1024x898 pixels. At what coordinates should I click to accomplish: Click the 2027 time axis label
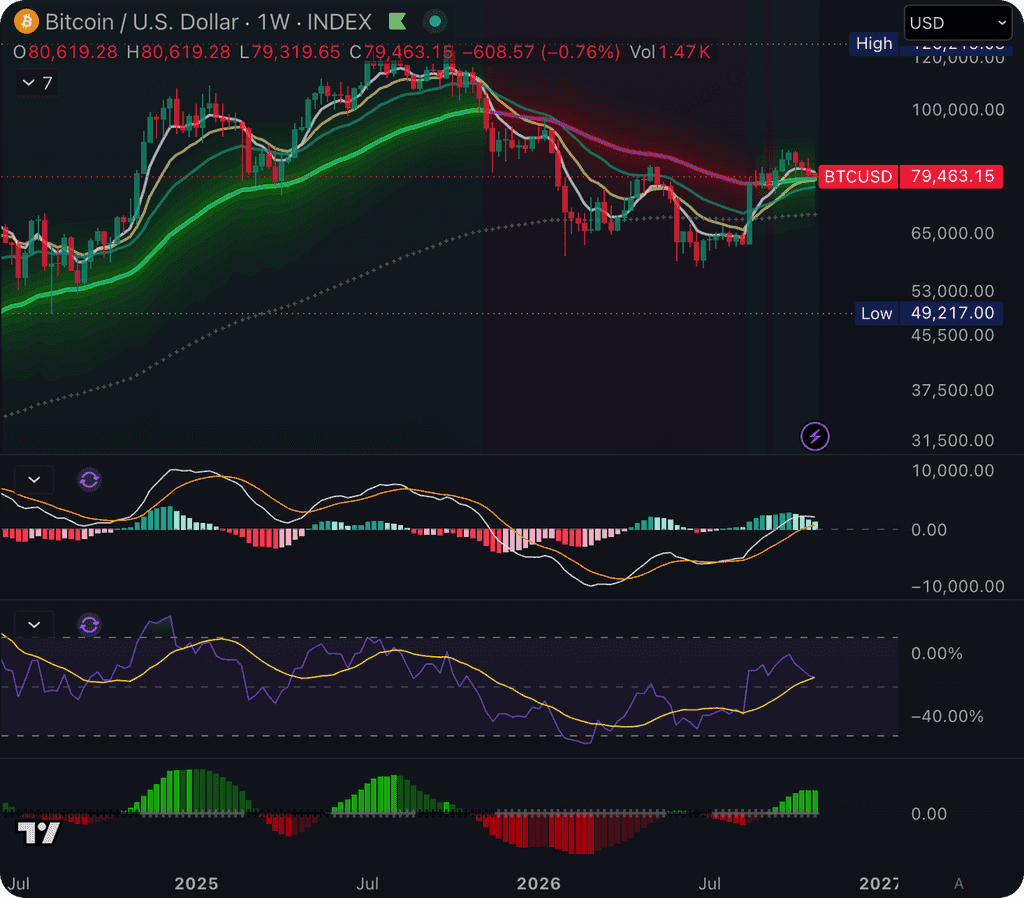tap(879, 884)
